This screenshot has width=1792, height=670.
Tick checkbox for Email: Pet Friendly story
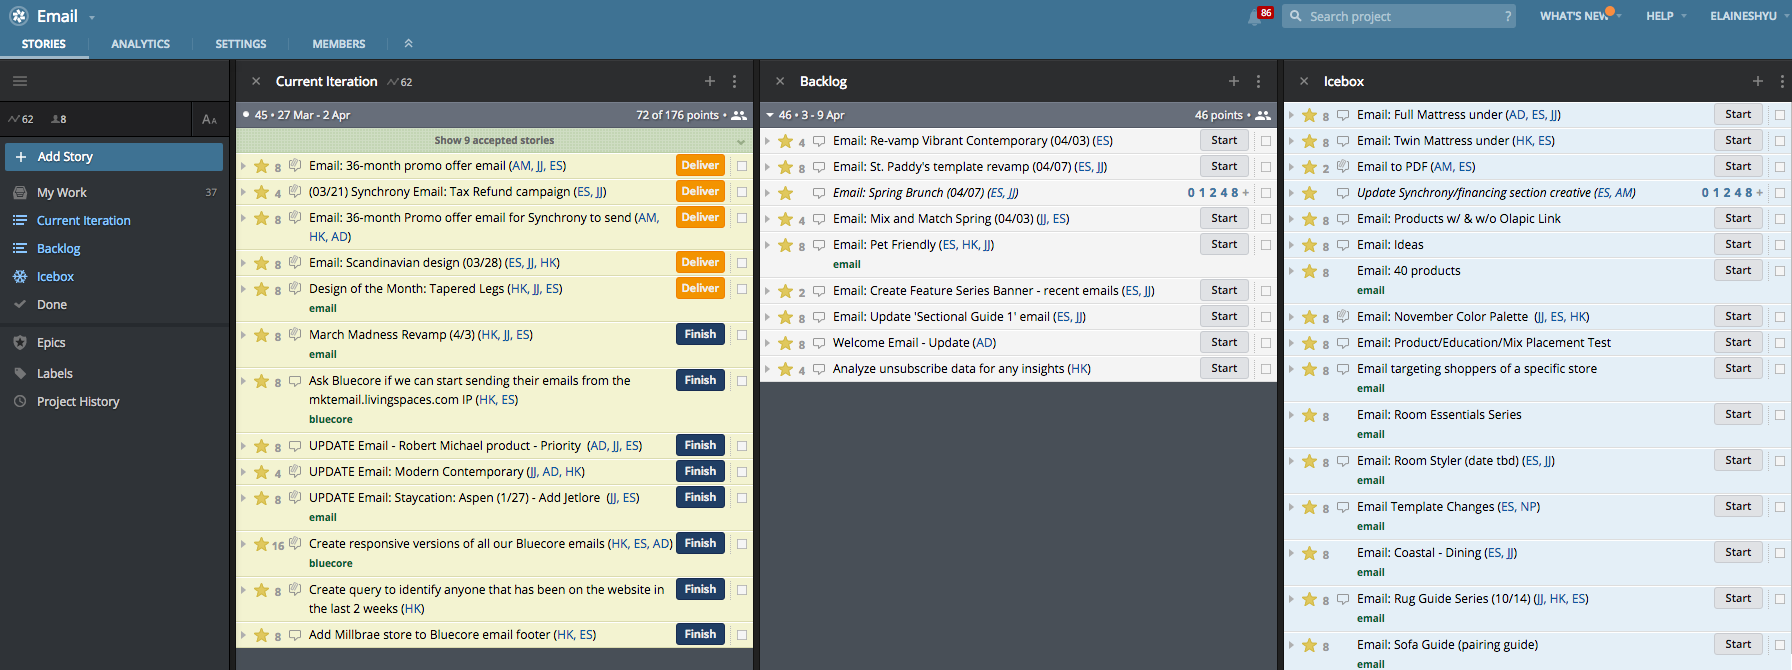1266,245
